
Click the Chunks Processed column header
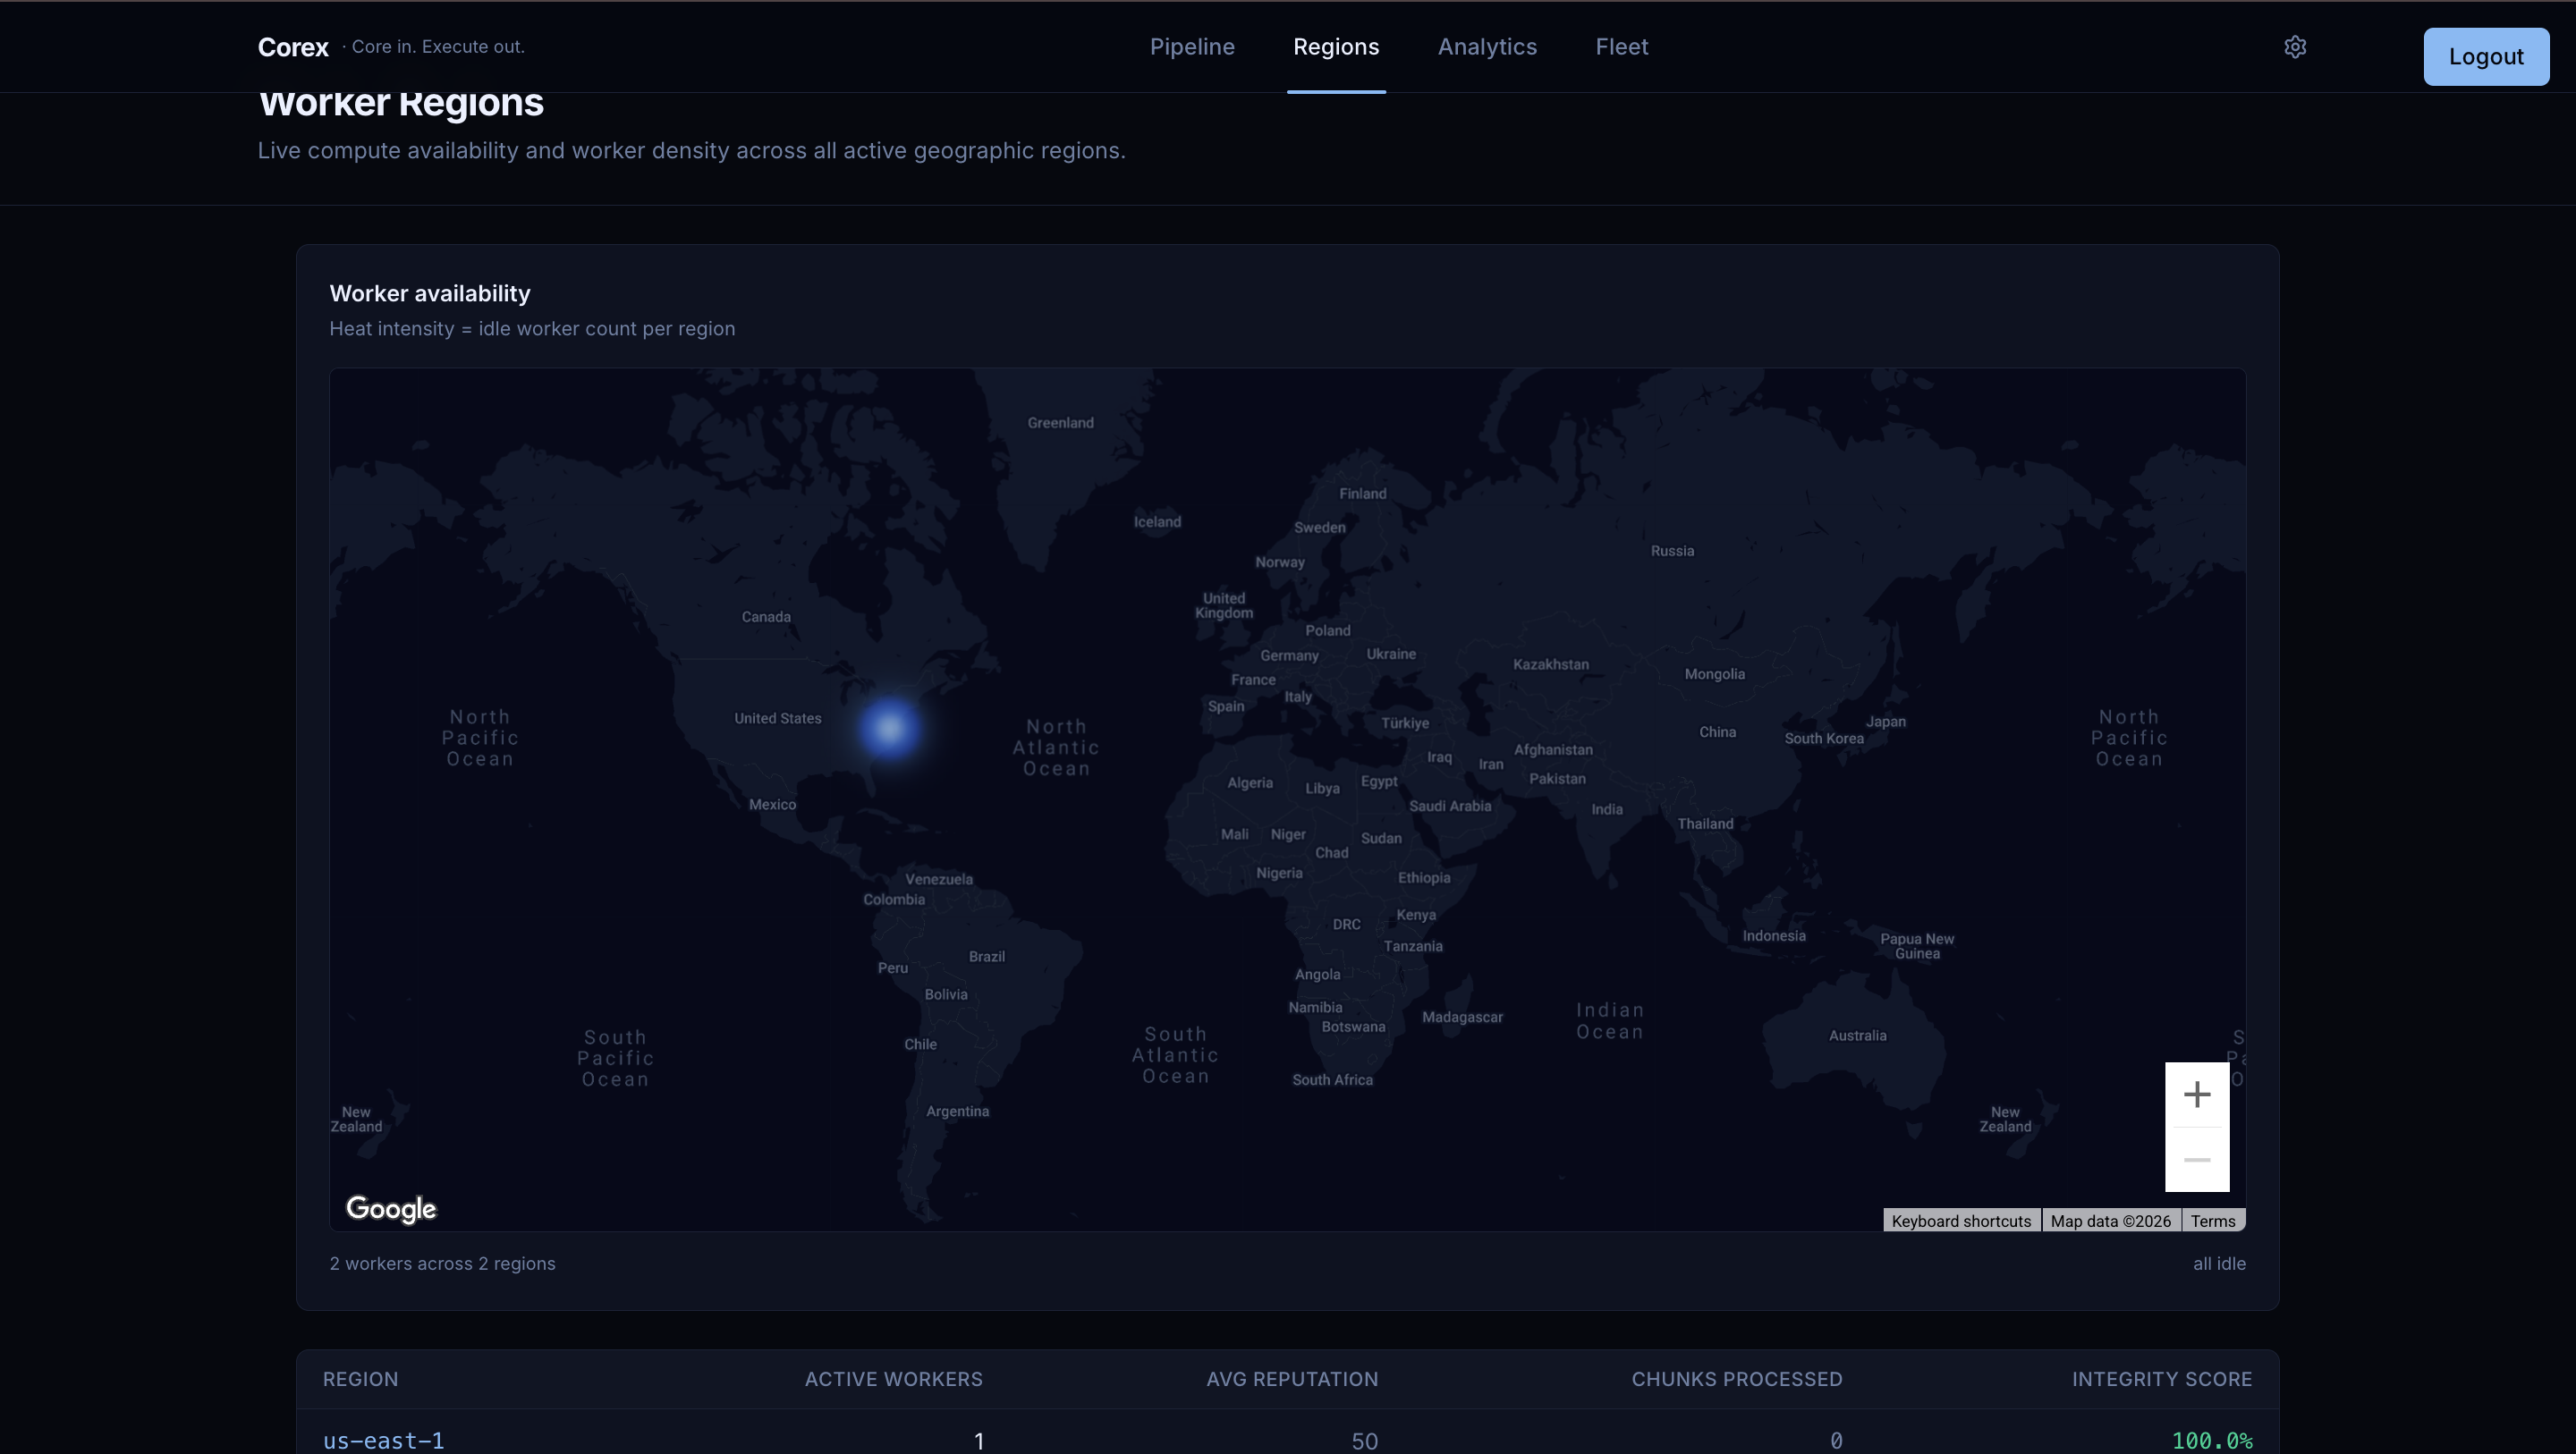coord(1736,1379)
